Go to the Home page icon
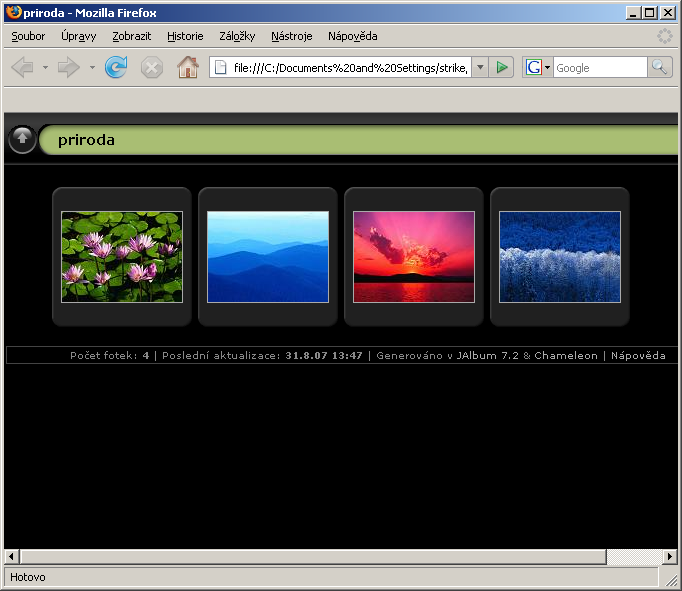682x591 pixels. click(188, 67)
